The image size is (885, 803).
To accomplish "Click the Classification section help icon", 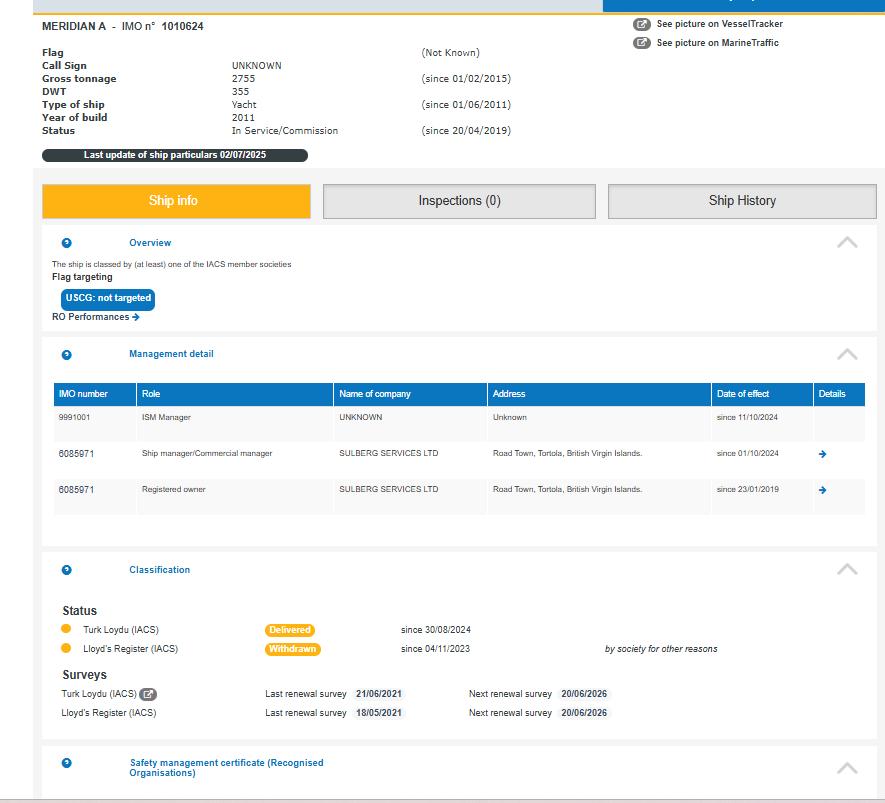I will pyautogui.click(x=67, y=570).
